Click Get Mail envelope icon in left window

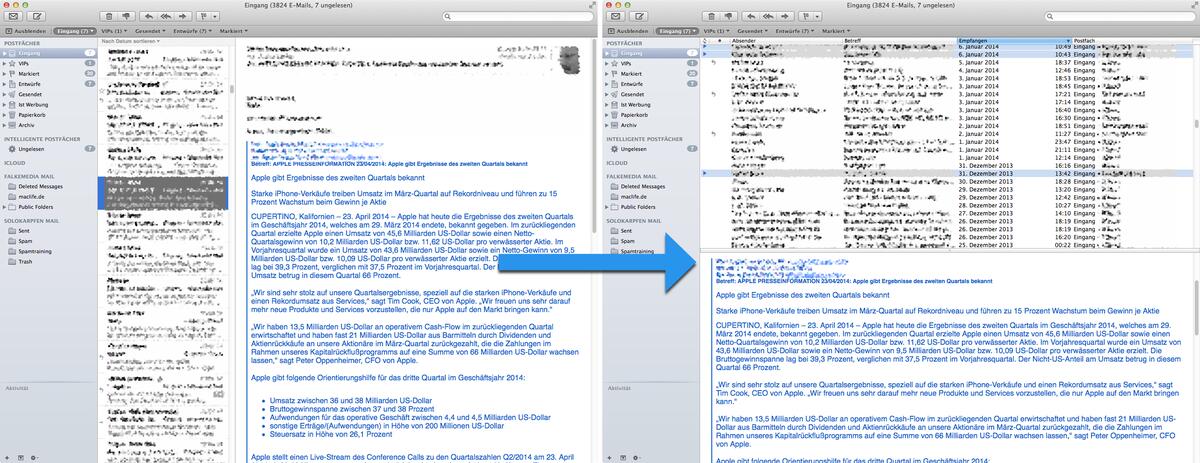click(13, 17)
